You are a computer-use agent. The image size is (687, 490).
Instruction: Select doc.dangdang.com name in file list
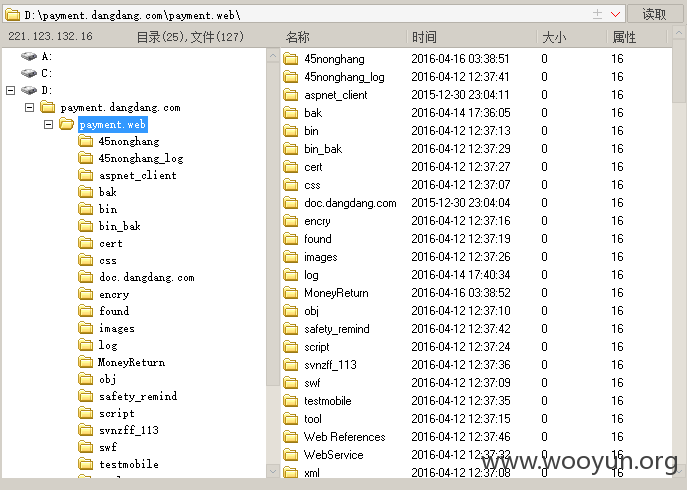(x=350, y=203)
